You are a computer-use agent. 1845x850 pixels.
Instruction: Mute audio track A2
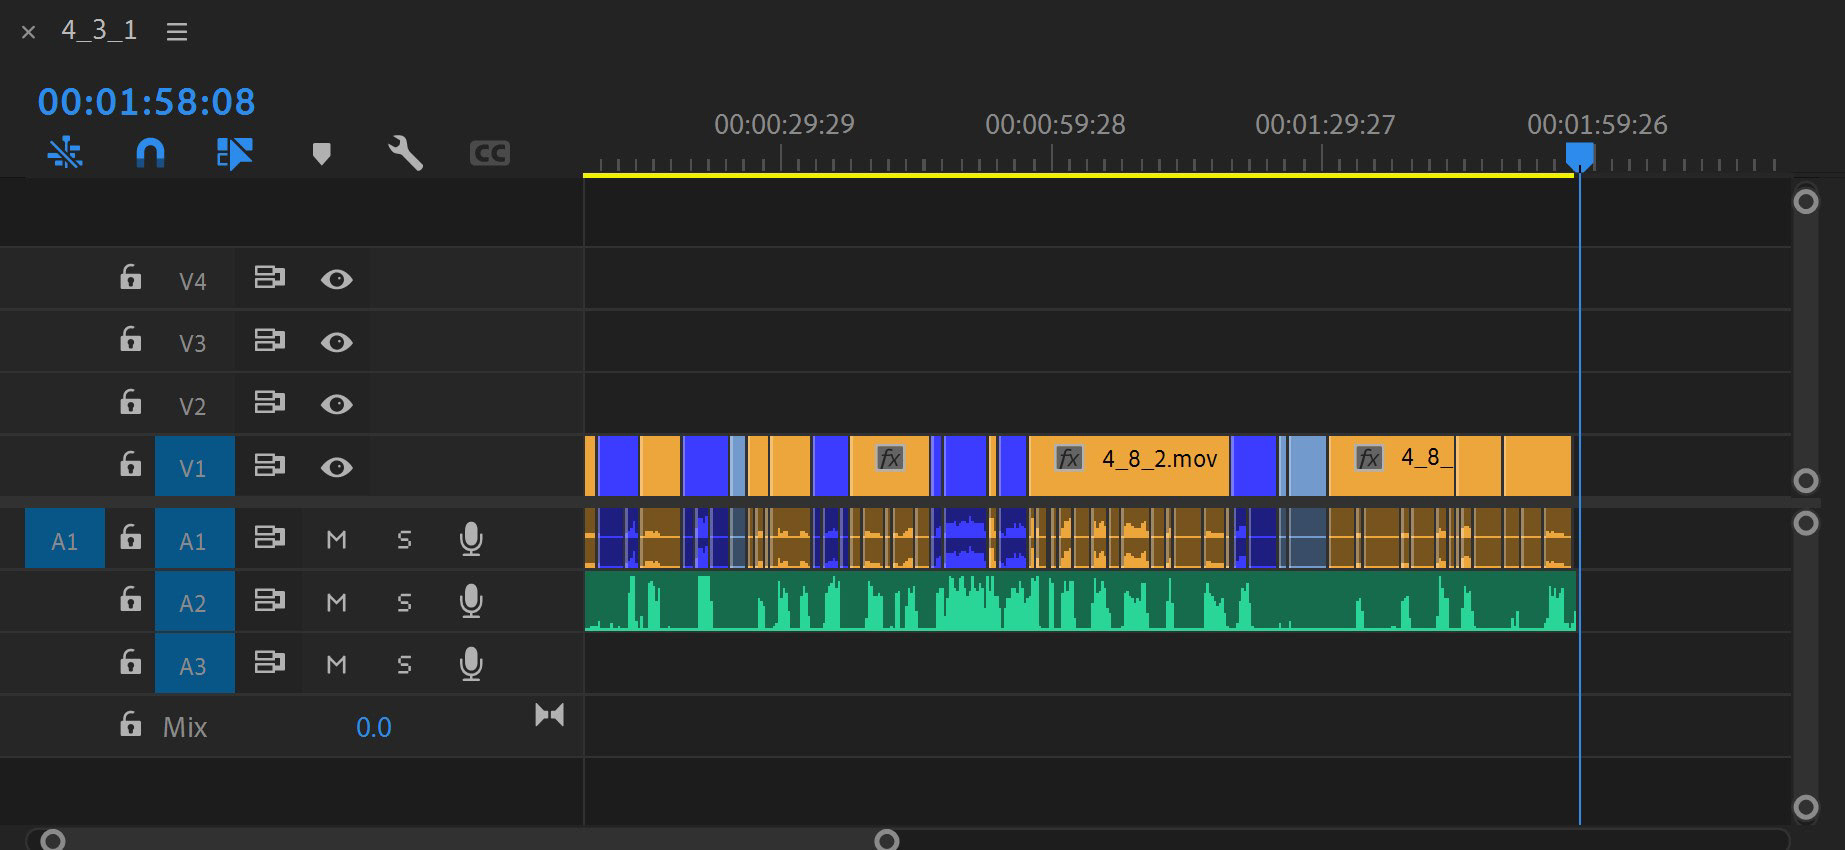pyautogui.click(x=336, y=602)
